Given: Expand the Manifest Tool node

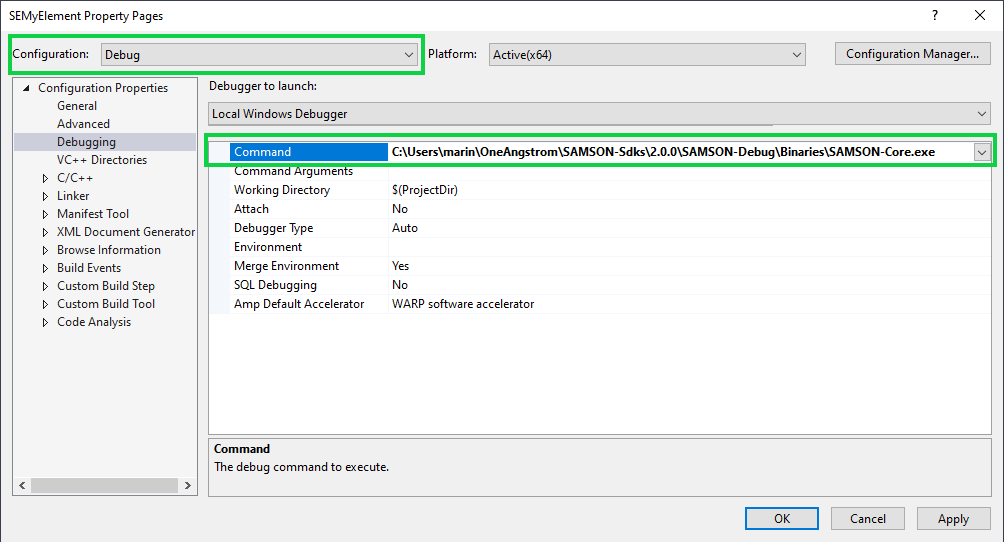Looking at the screenshot, I should 45,214.
